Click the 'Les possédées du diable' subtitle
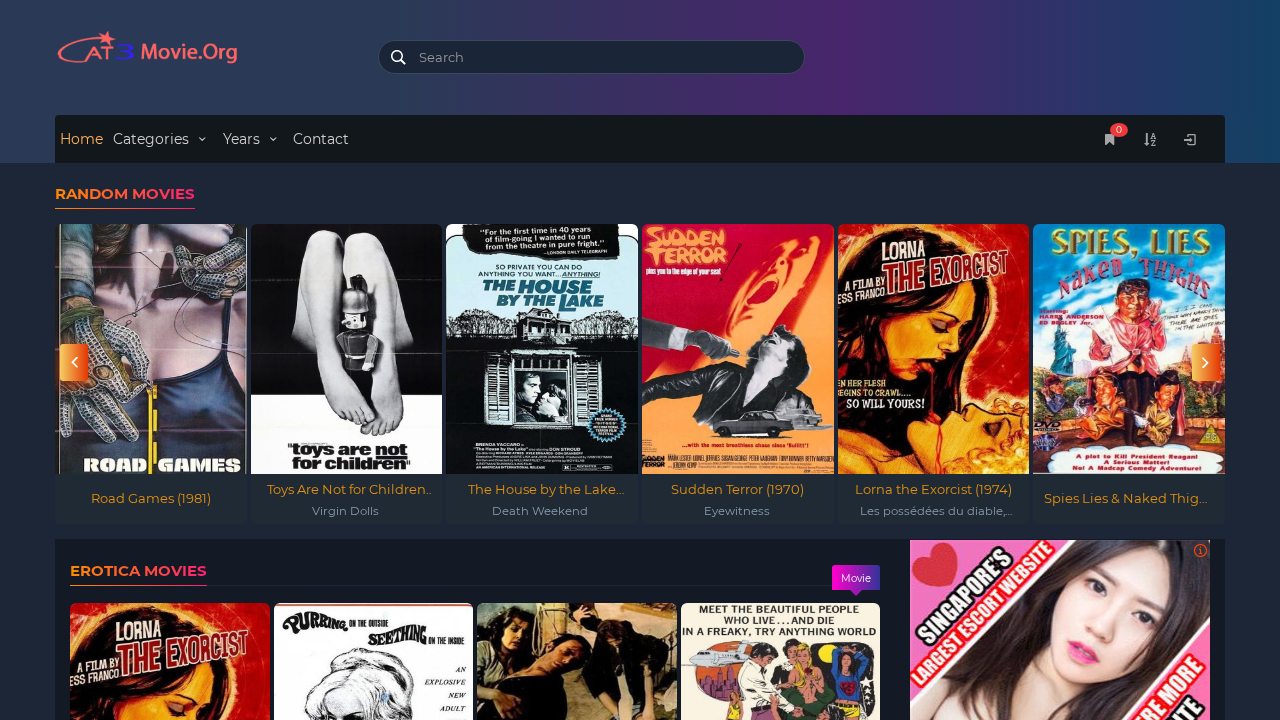This screenshot has height=720, width=1280. click(x=936, y=511)
